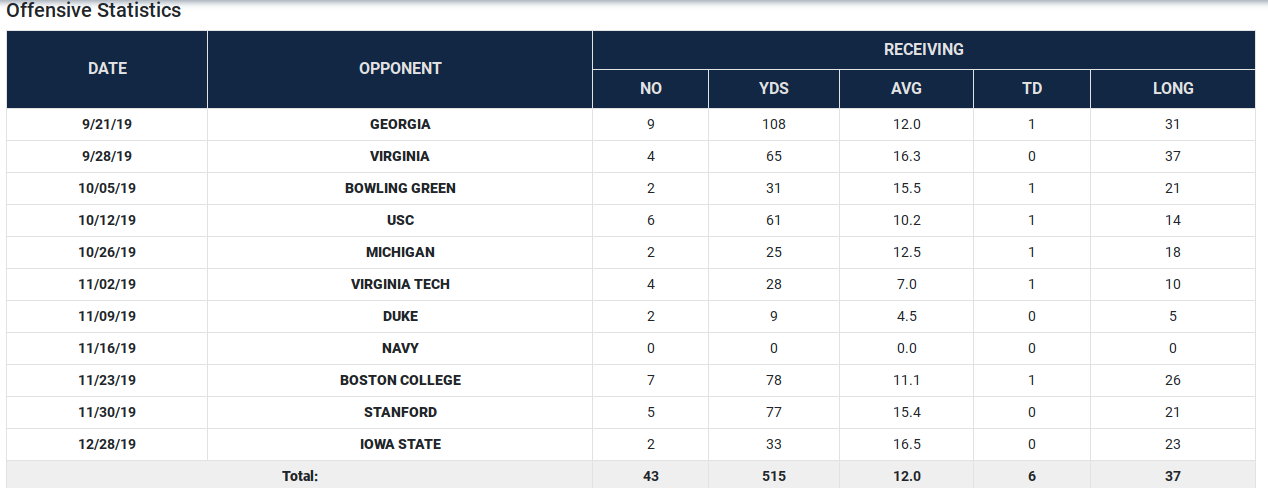Click the Total row label
This screenshot has width=1268, height=488.
coord(300,476)
